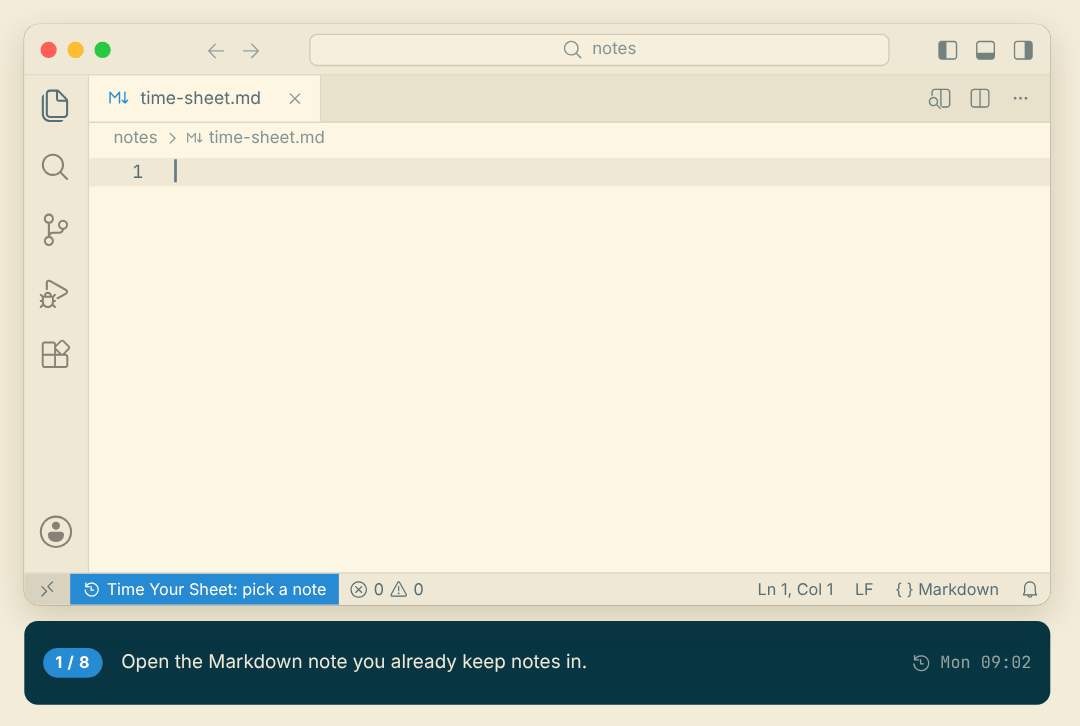The image size is (1080, 726).
Task: Change the LF end of line sequence
Action: pos(864,590)
